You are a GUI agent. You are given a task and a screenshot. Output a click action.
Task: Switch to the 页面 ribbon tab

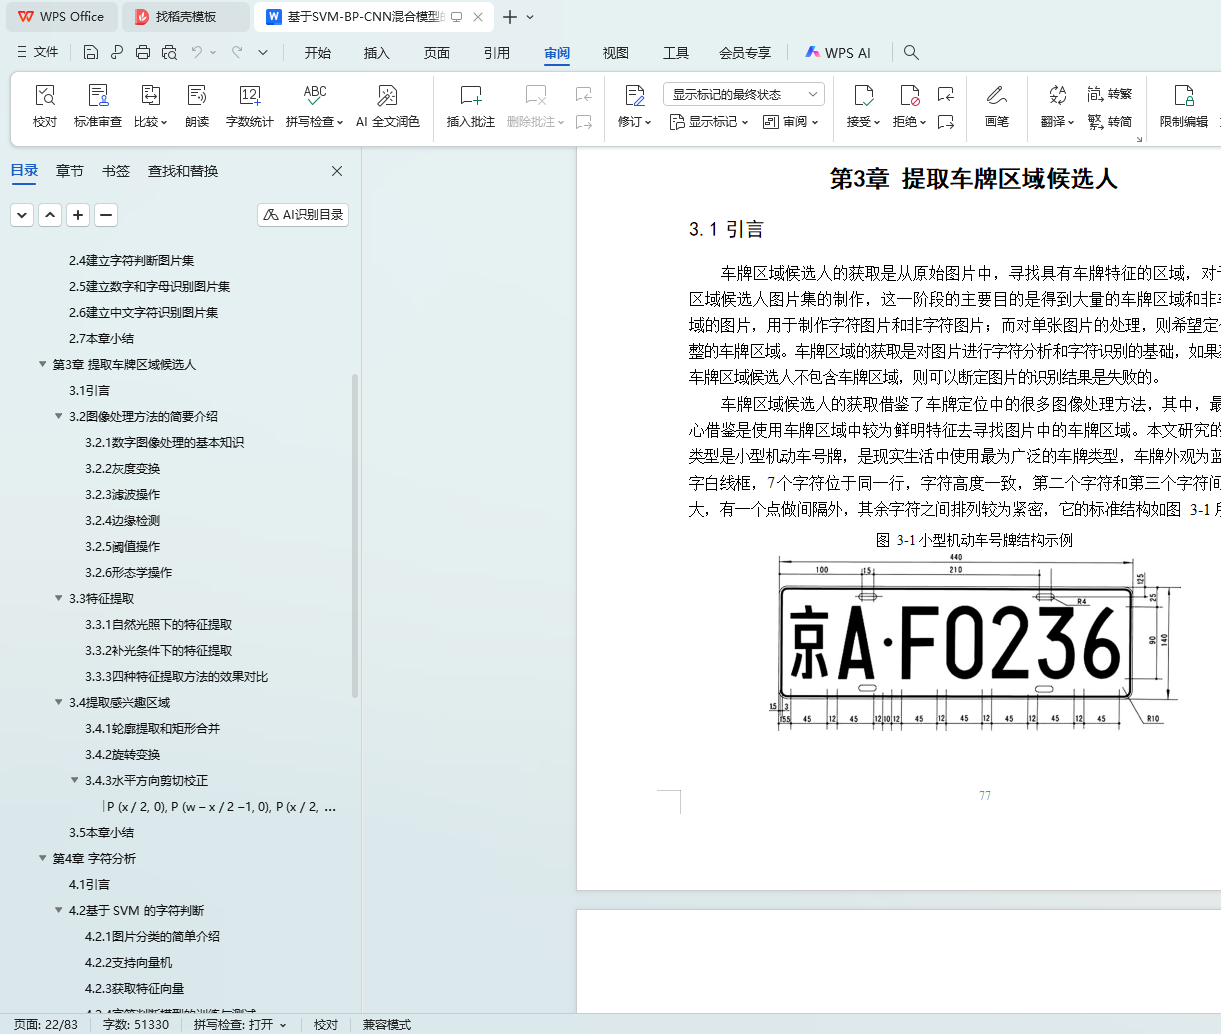coord(437,53)
